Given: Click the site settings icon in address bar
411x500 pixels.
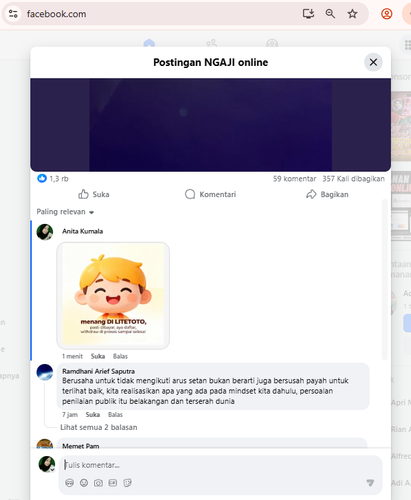Looking at the screenshot, I should pos(13,14).
